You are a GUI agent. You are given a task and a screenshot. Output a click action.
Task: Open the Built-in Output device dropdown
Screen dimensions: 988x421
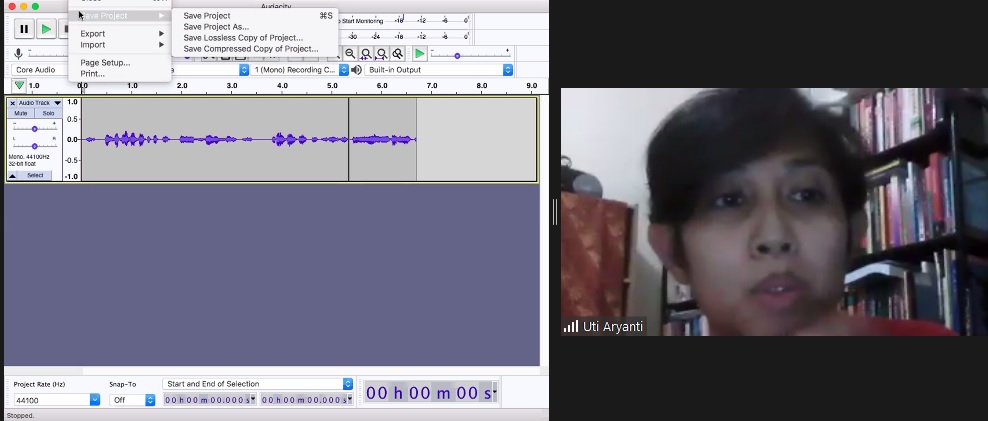point(439,70)
